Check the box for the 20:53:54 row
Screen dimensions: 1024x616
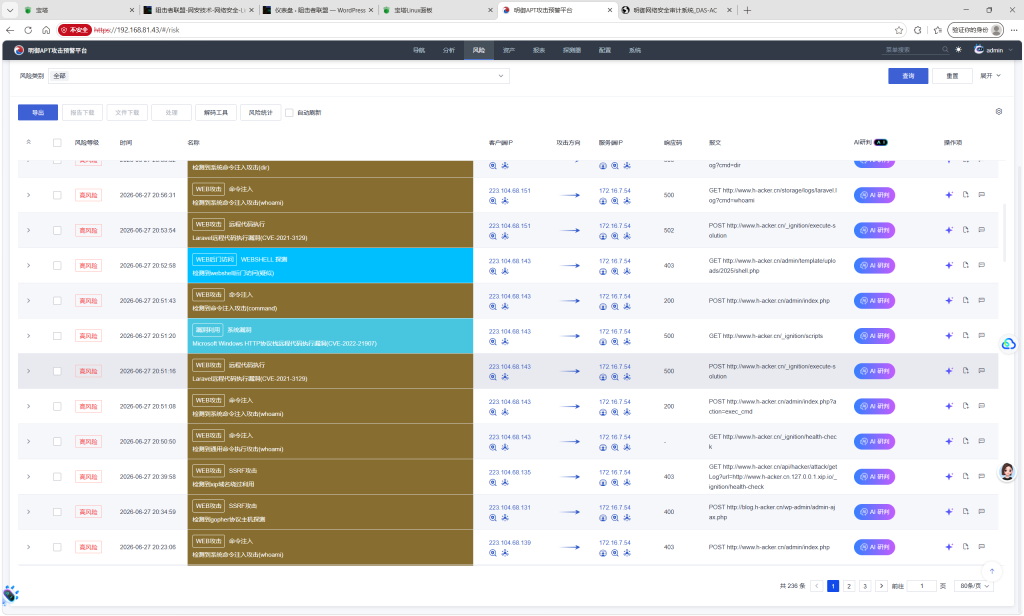click(57, 231)
